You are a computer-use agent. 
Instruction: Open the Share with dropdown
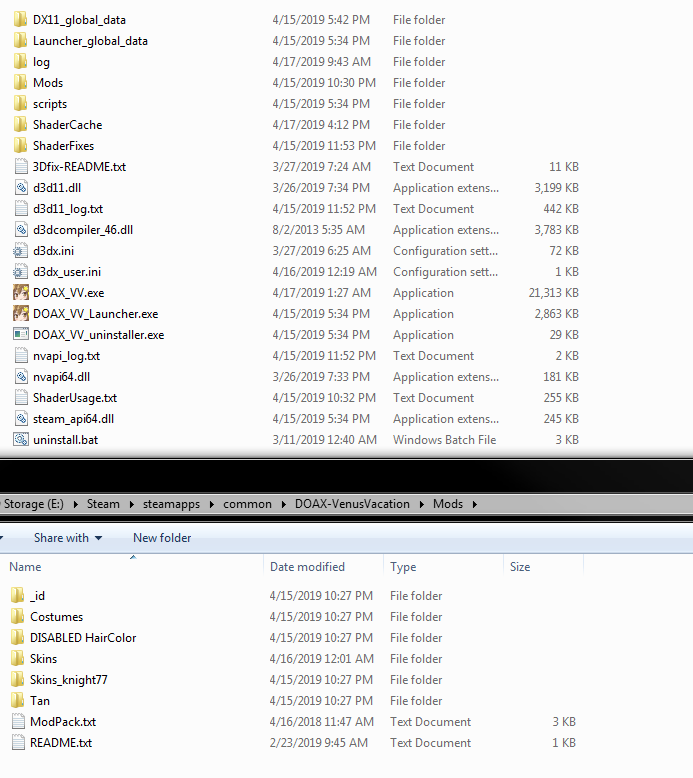68,538
